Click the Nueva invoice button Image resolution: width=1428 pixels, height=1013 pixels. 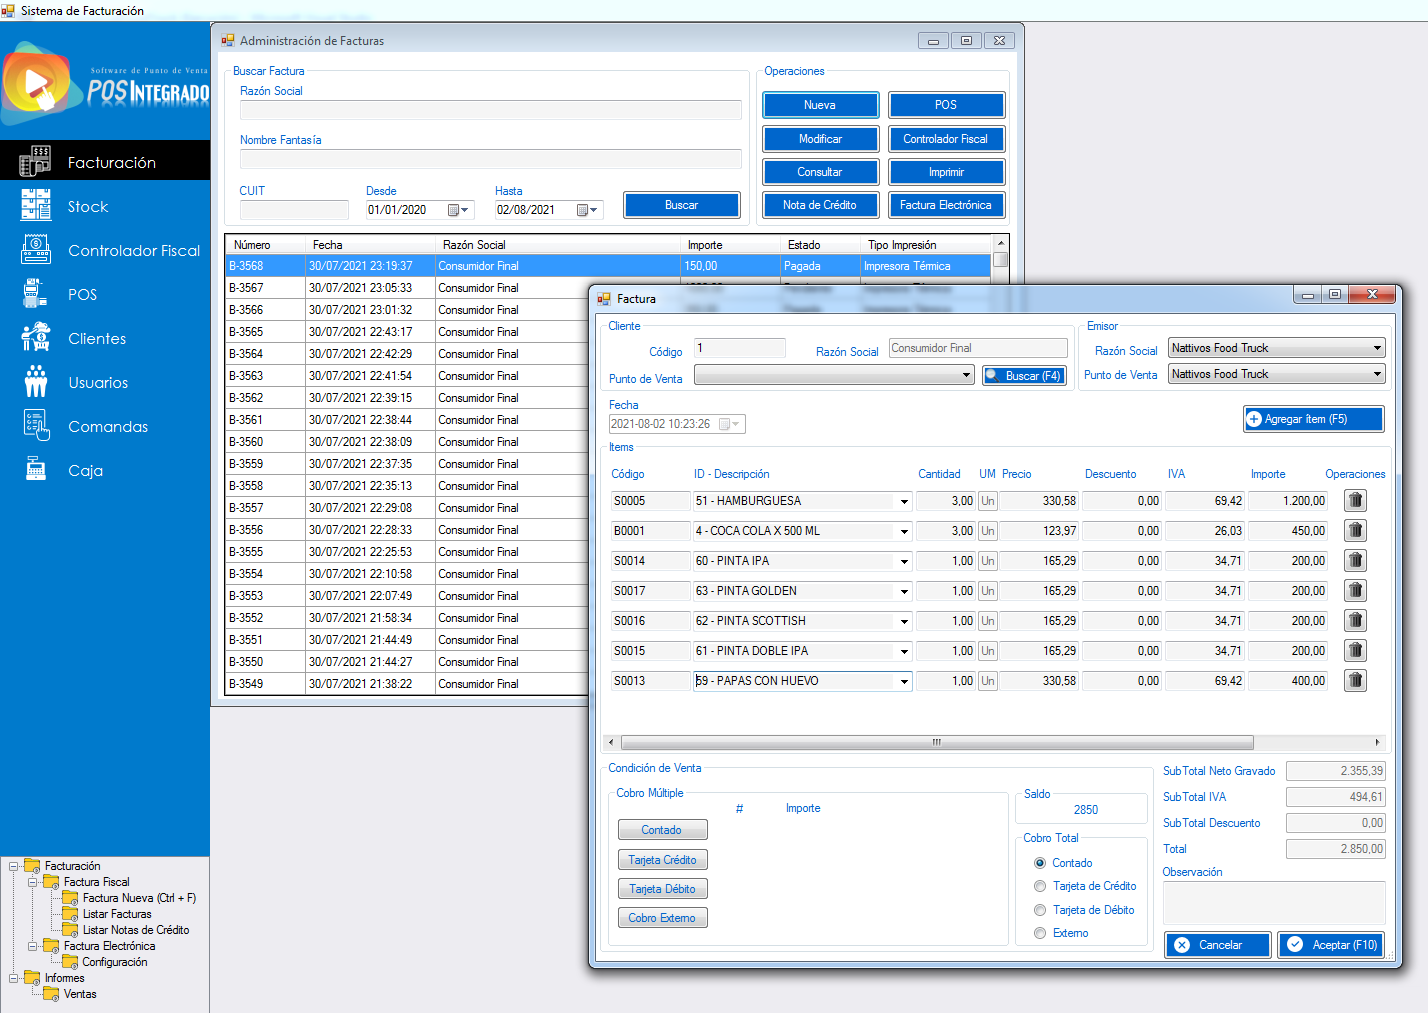point(820,105)
